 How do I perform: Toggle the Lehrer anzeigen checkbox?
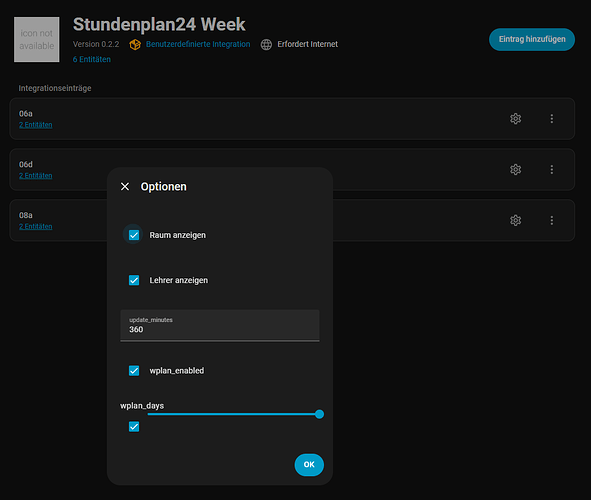click(x=134, y=280)
